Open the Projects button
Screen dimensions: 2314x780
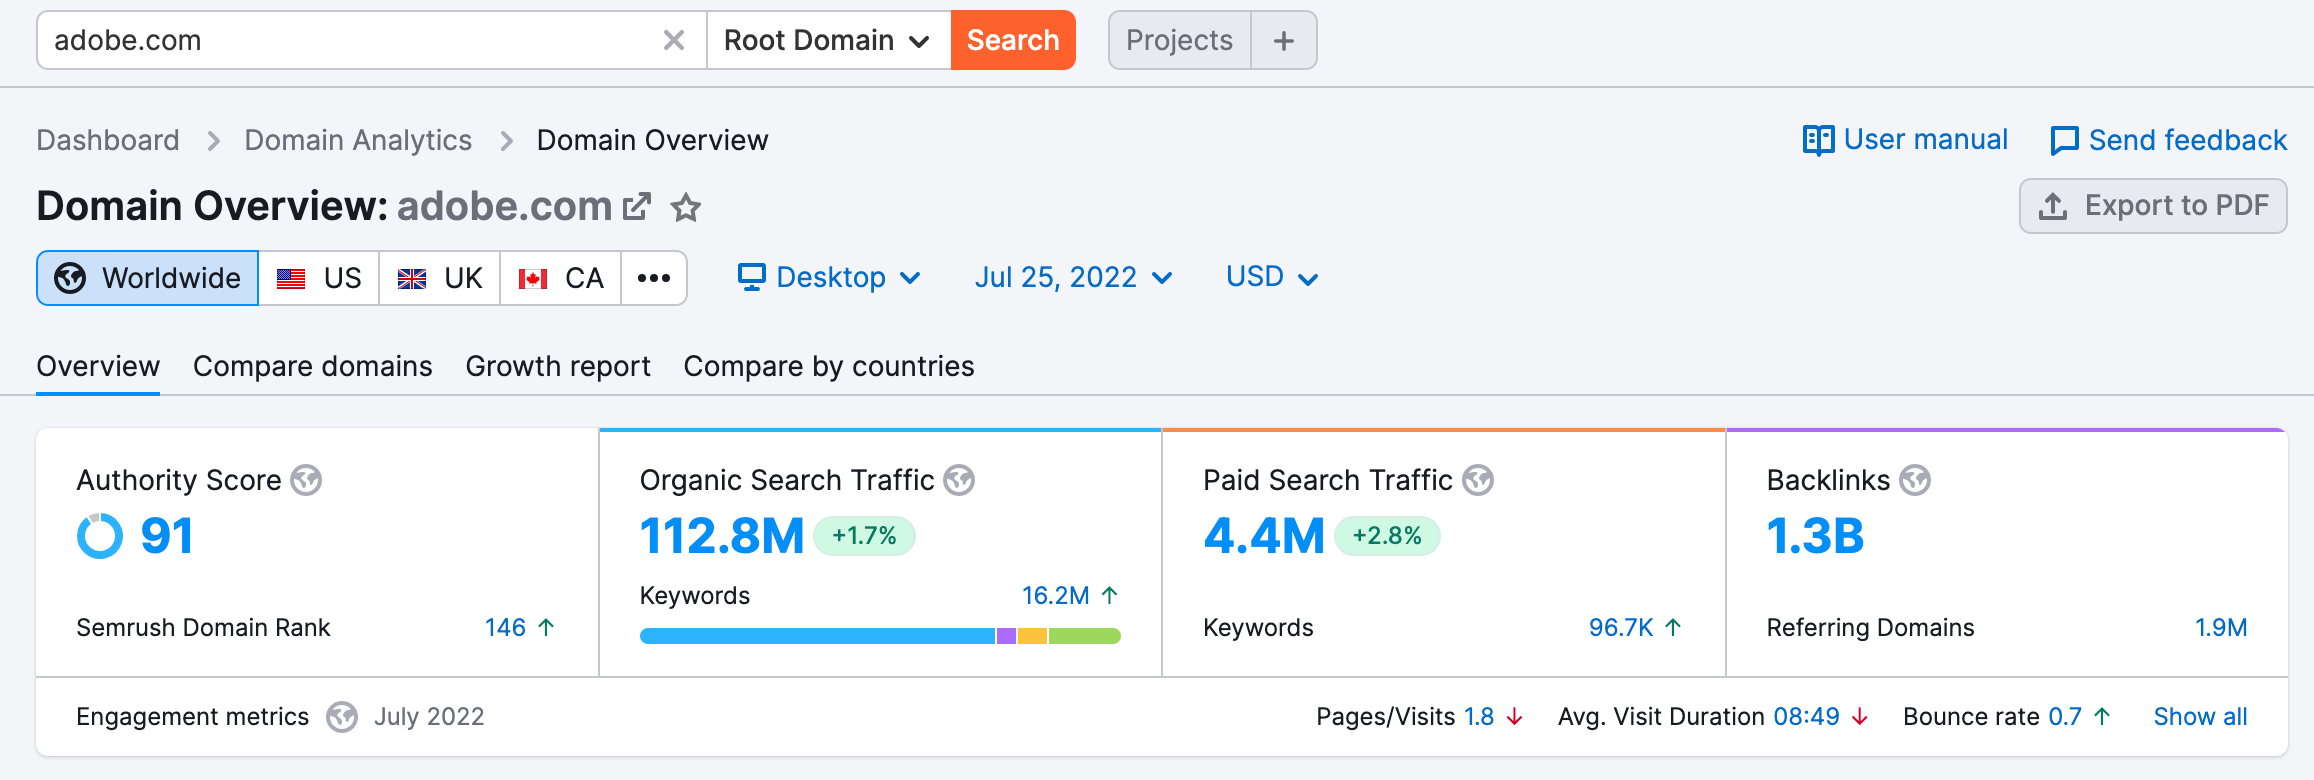(1180, 40)
